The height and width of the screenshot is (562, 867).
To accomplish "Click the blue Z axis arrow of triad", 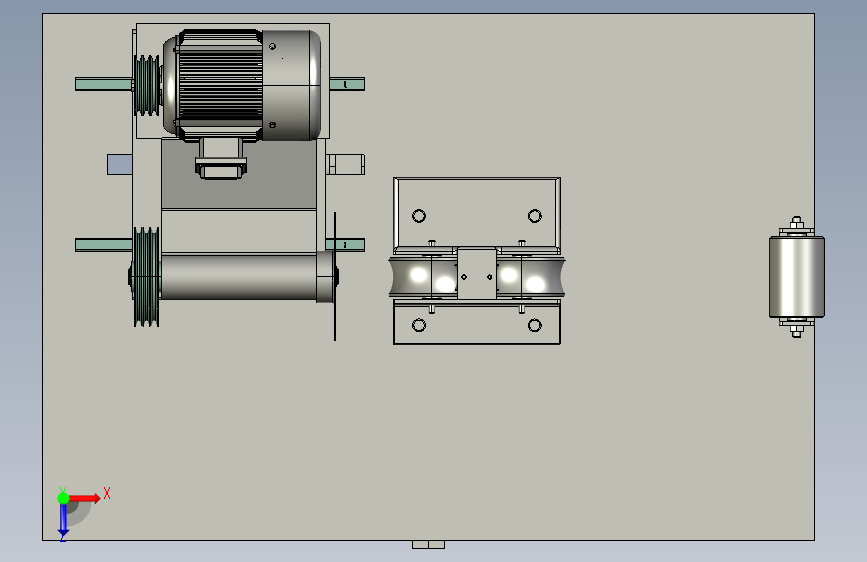I will pos(63,521).
